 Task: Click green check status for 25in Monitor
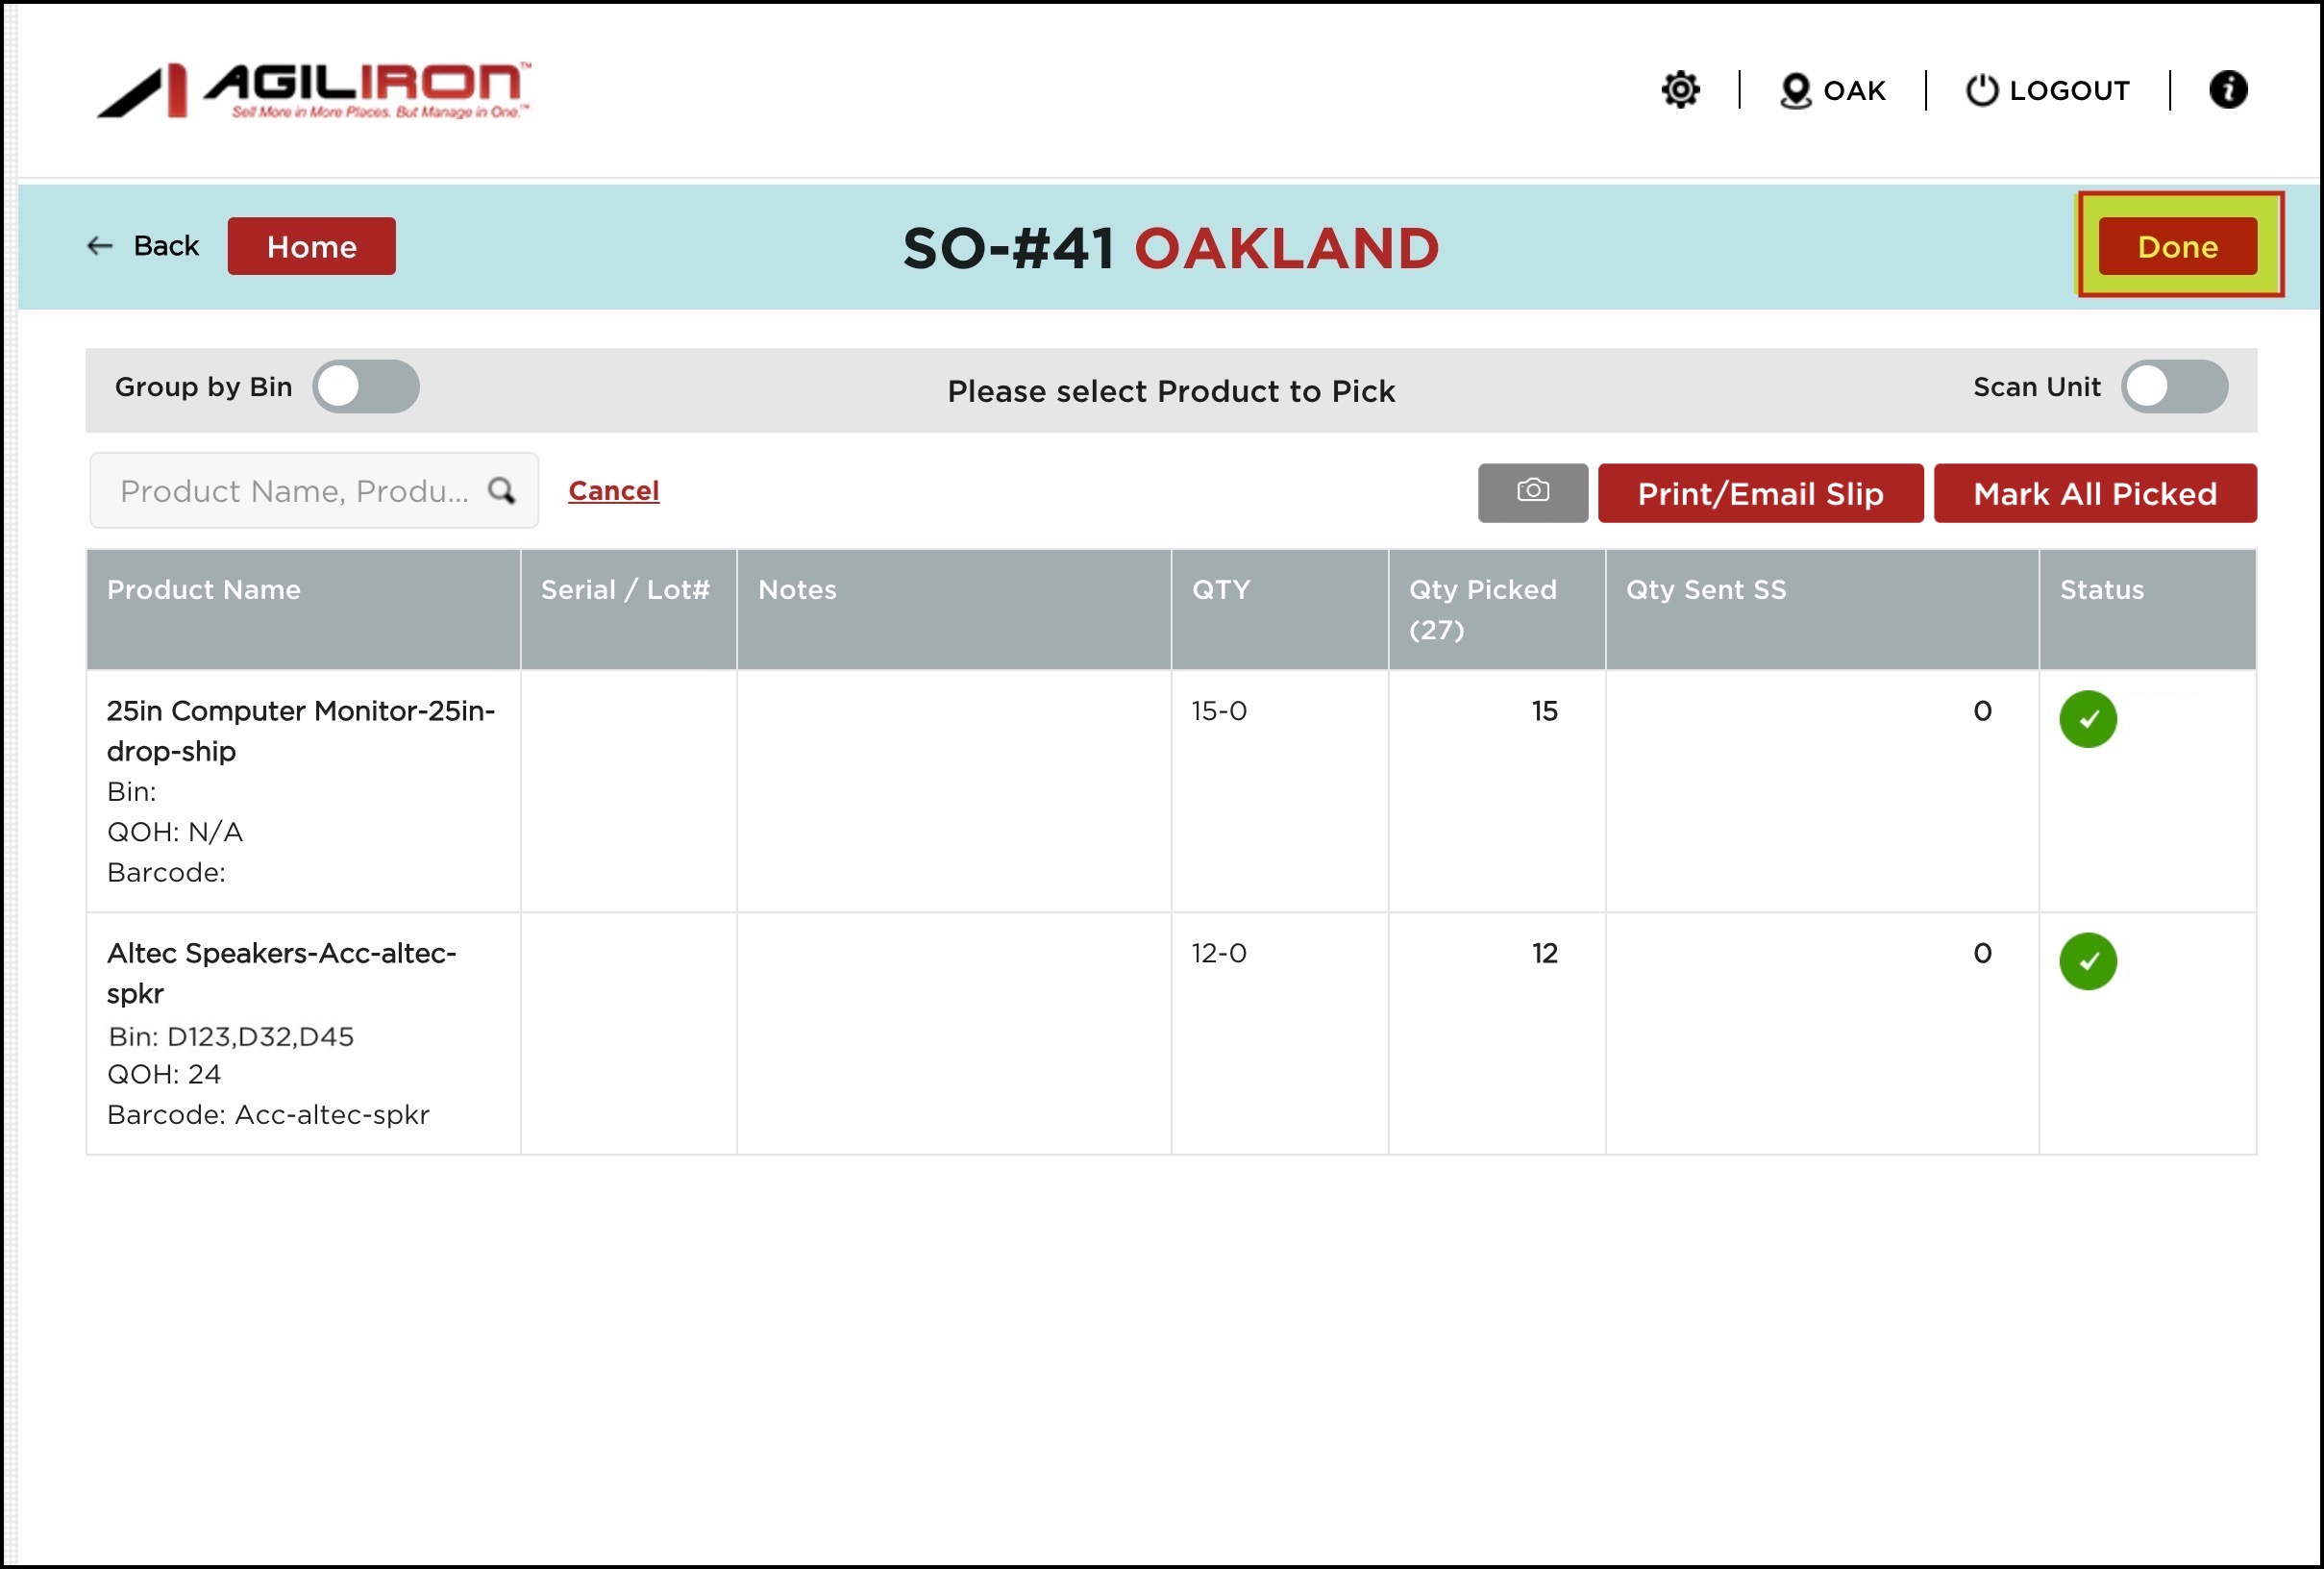[2087, 719]
